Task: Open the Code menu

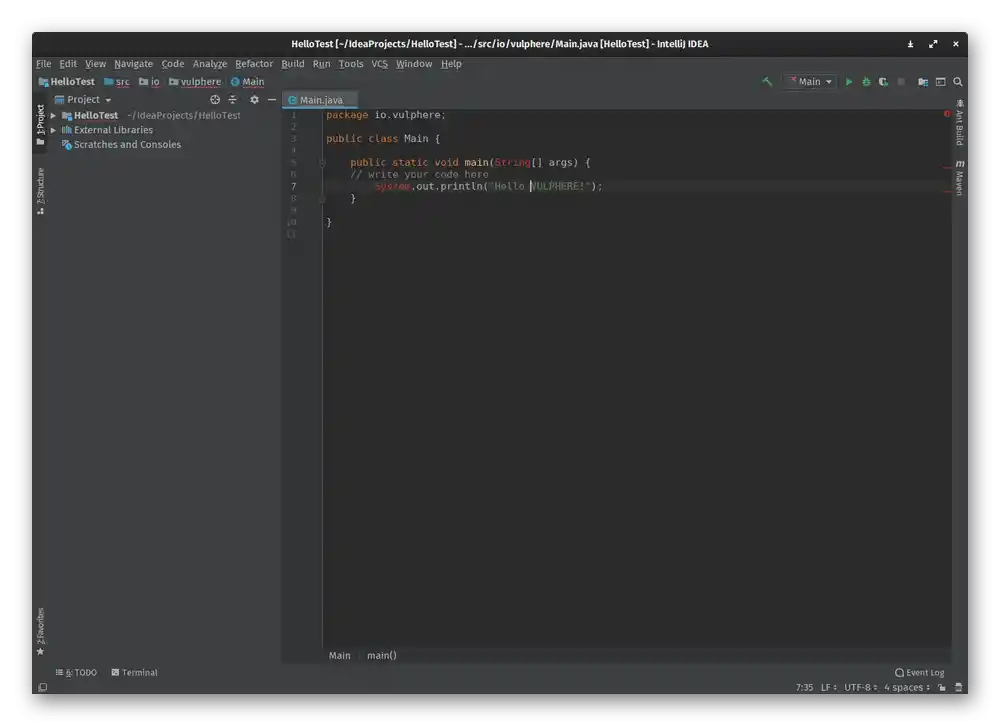Action: 172,64
